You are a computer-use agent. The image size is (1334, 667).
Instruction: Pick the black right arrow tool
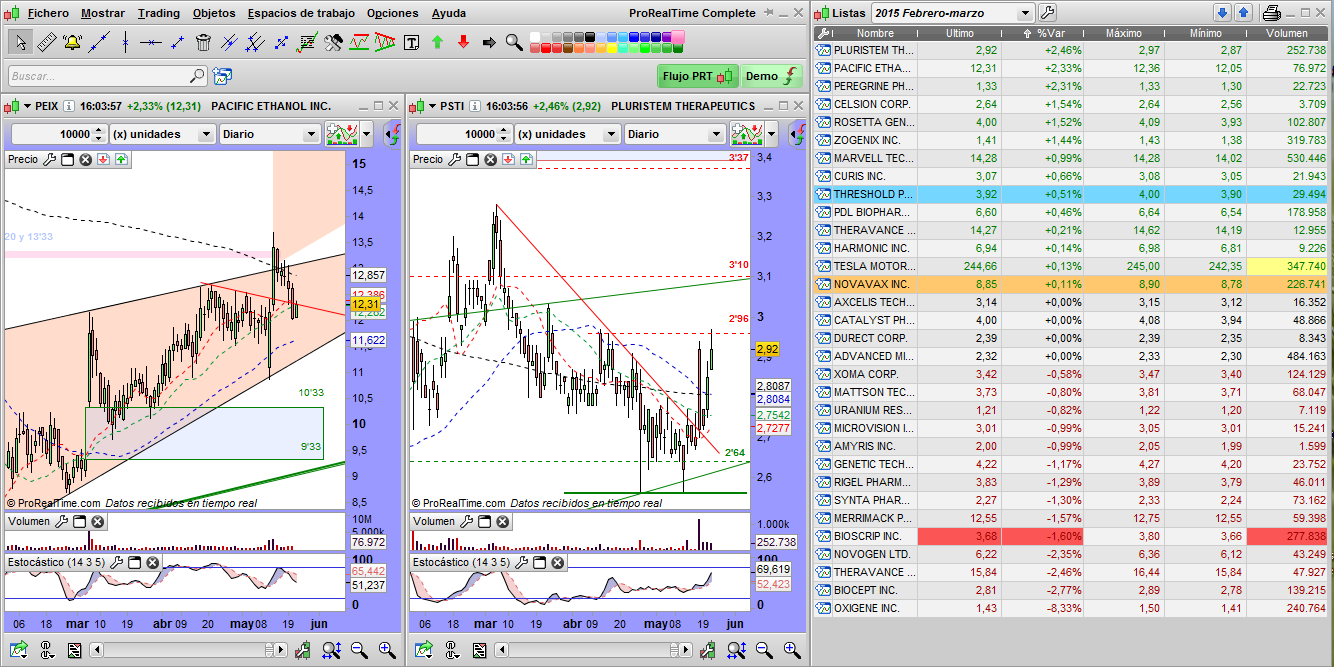click(489, 42)
